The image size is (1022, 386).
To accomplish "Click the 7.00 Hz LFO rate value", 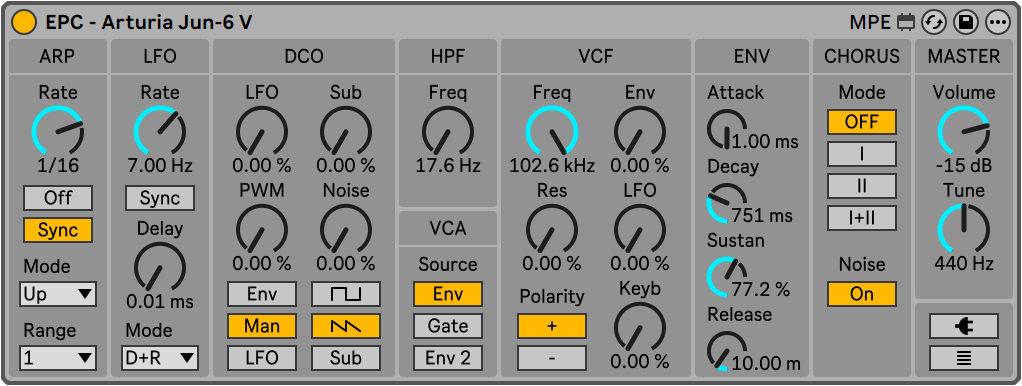I will tap(160, 166).
